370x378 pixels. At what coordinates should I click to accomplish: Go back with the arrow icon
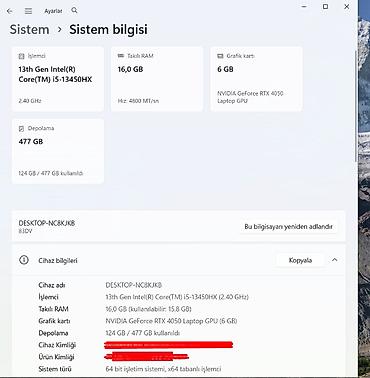click(x=10, y=11)
